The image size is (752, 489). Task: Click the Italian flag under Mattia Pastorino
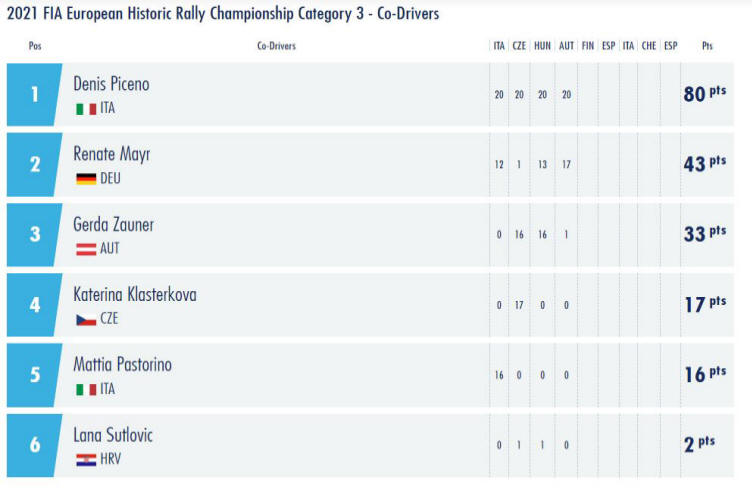[86, 389]
